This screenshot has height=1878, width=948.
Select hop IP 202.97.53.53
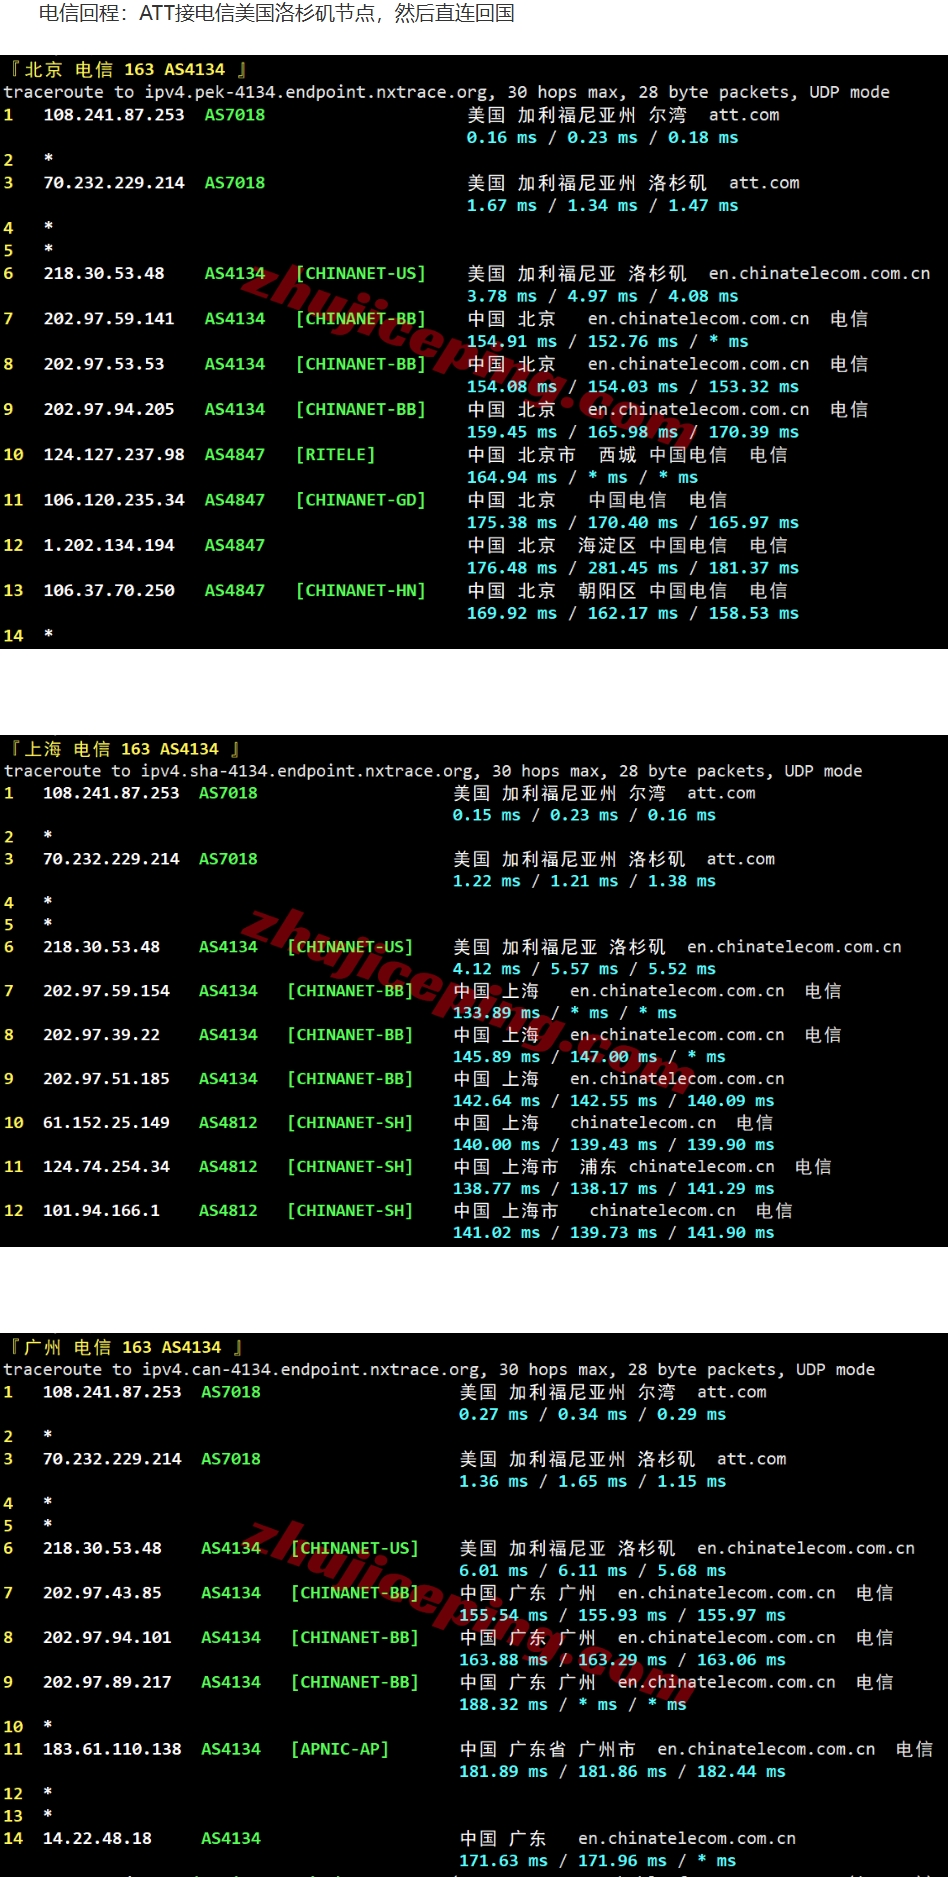[104, 364]
